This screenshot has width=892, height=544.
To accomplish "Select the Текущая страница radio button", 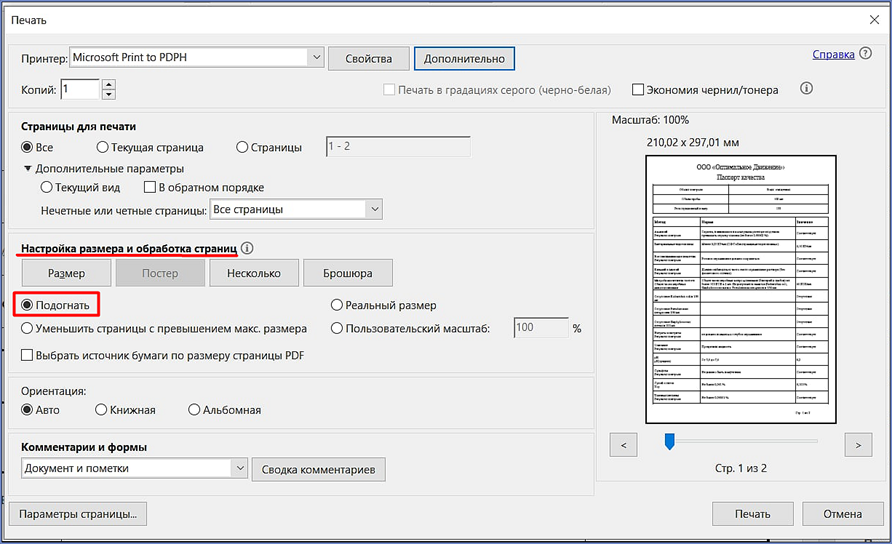I will 102,147.
